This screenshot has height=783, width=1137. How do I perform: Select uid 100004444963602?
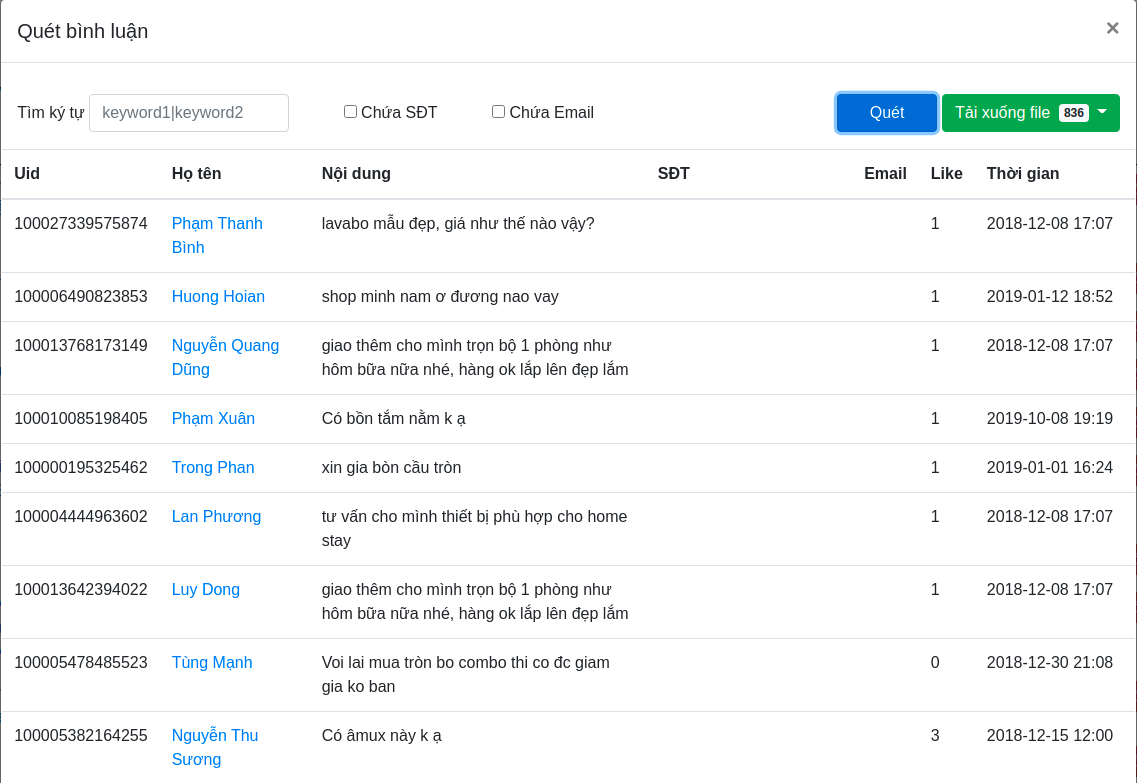(81, 517)
